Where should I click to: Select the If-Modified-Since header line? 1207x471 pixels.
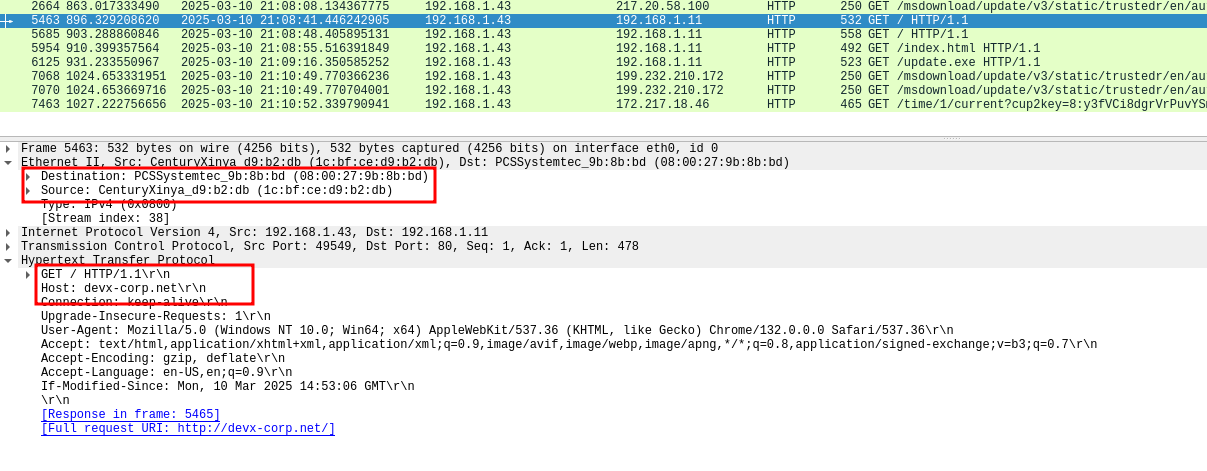coord(227,387)
